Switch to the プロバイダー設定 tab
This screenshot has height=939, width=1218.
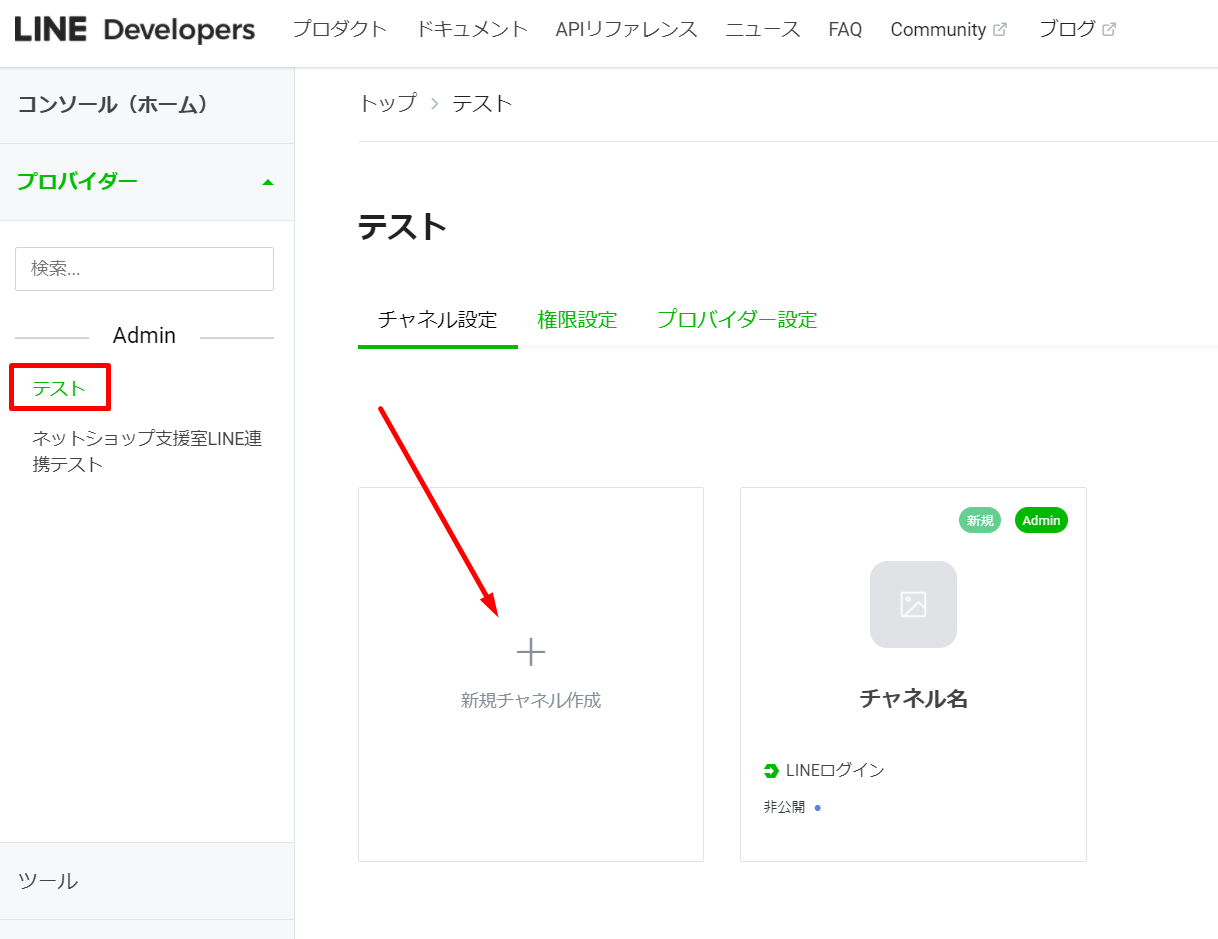point(737,320)
